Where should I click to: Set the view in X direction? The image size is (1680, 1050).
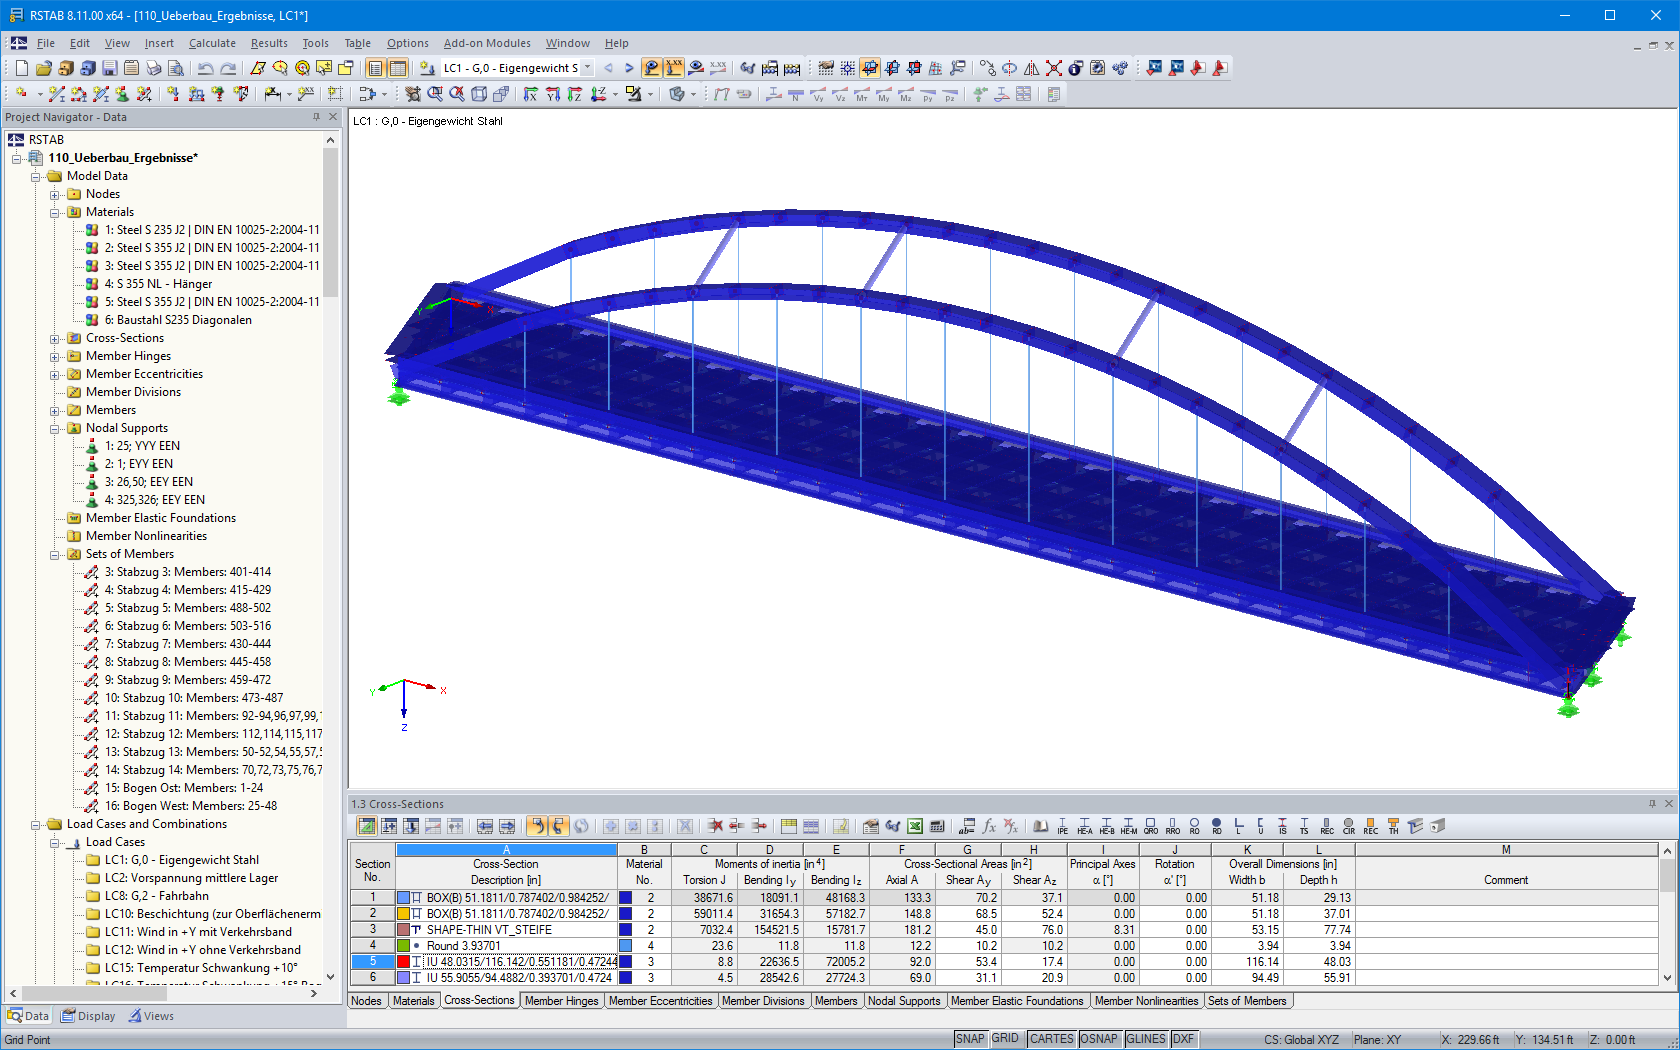tap(531, 94)
